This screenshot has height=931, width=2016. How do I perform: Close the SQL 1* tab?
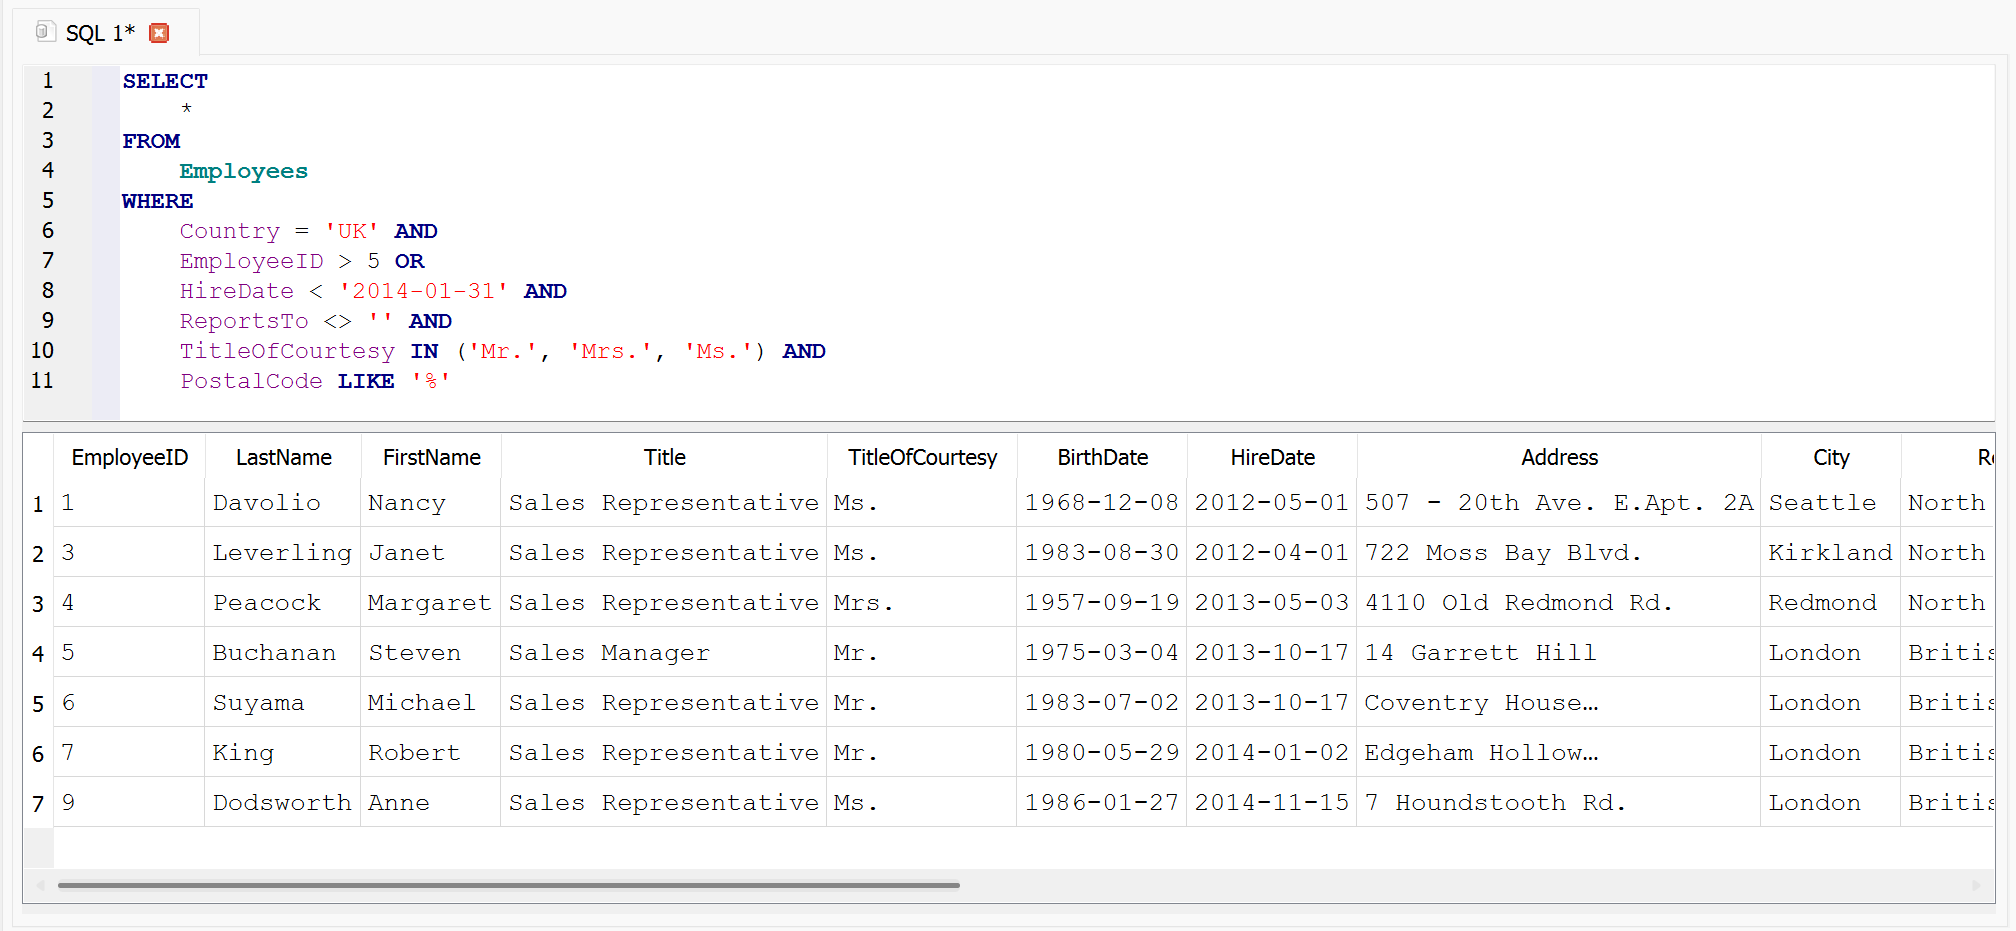(159, 33)
